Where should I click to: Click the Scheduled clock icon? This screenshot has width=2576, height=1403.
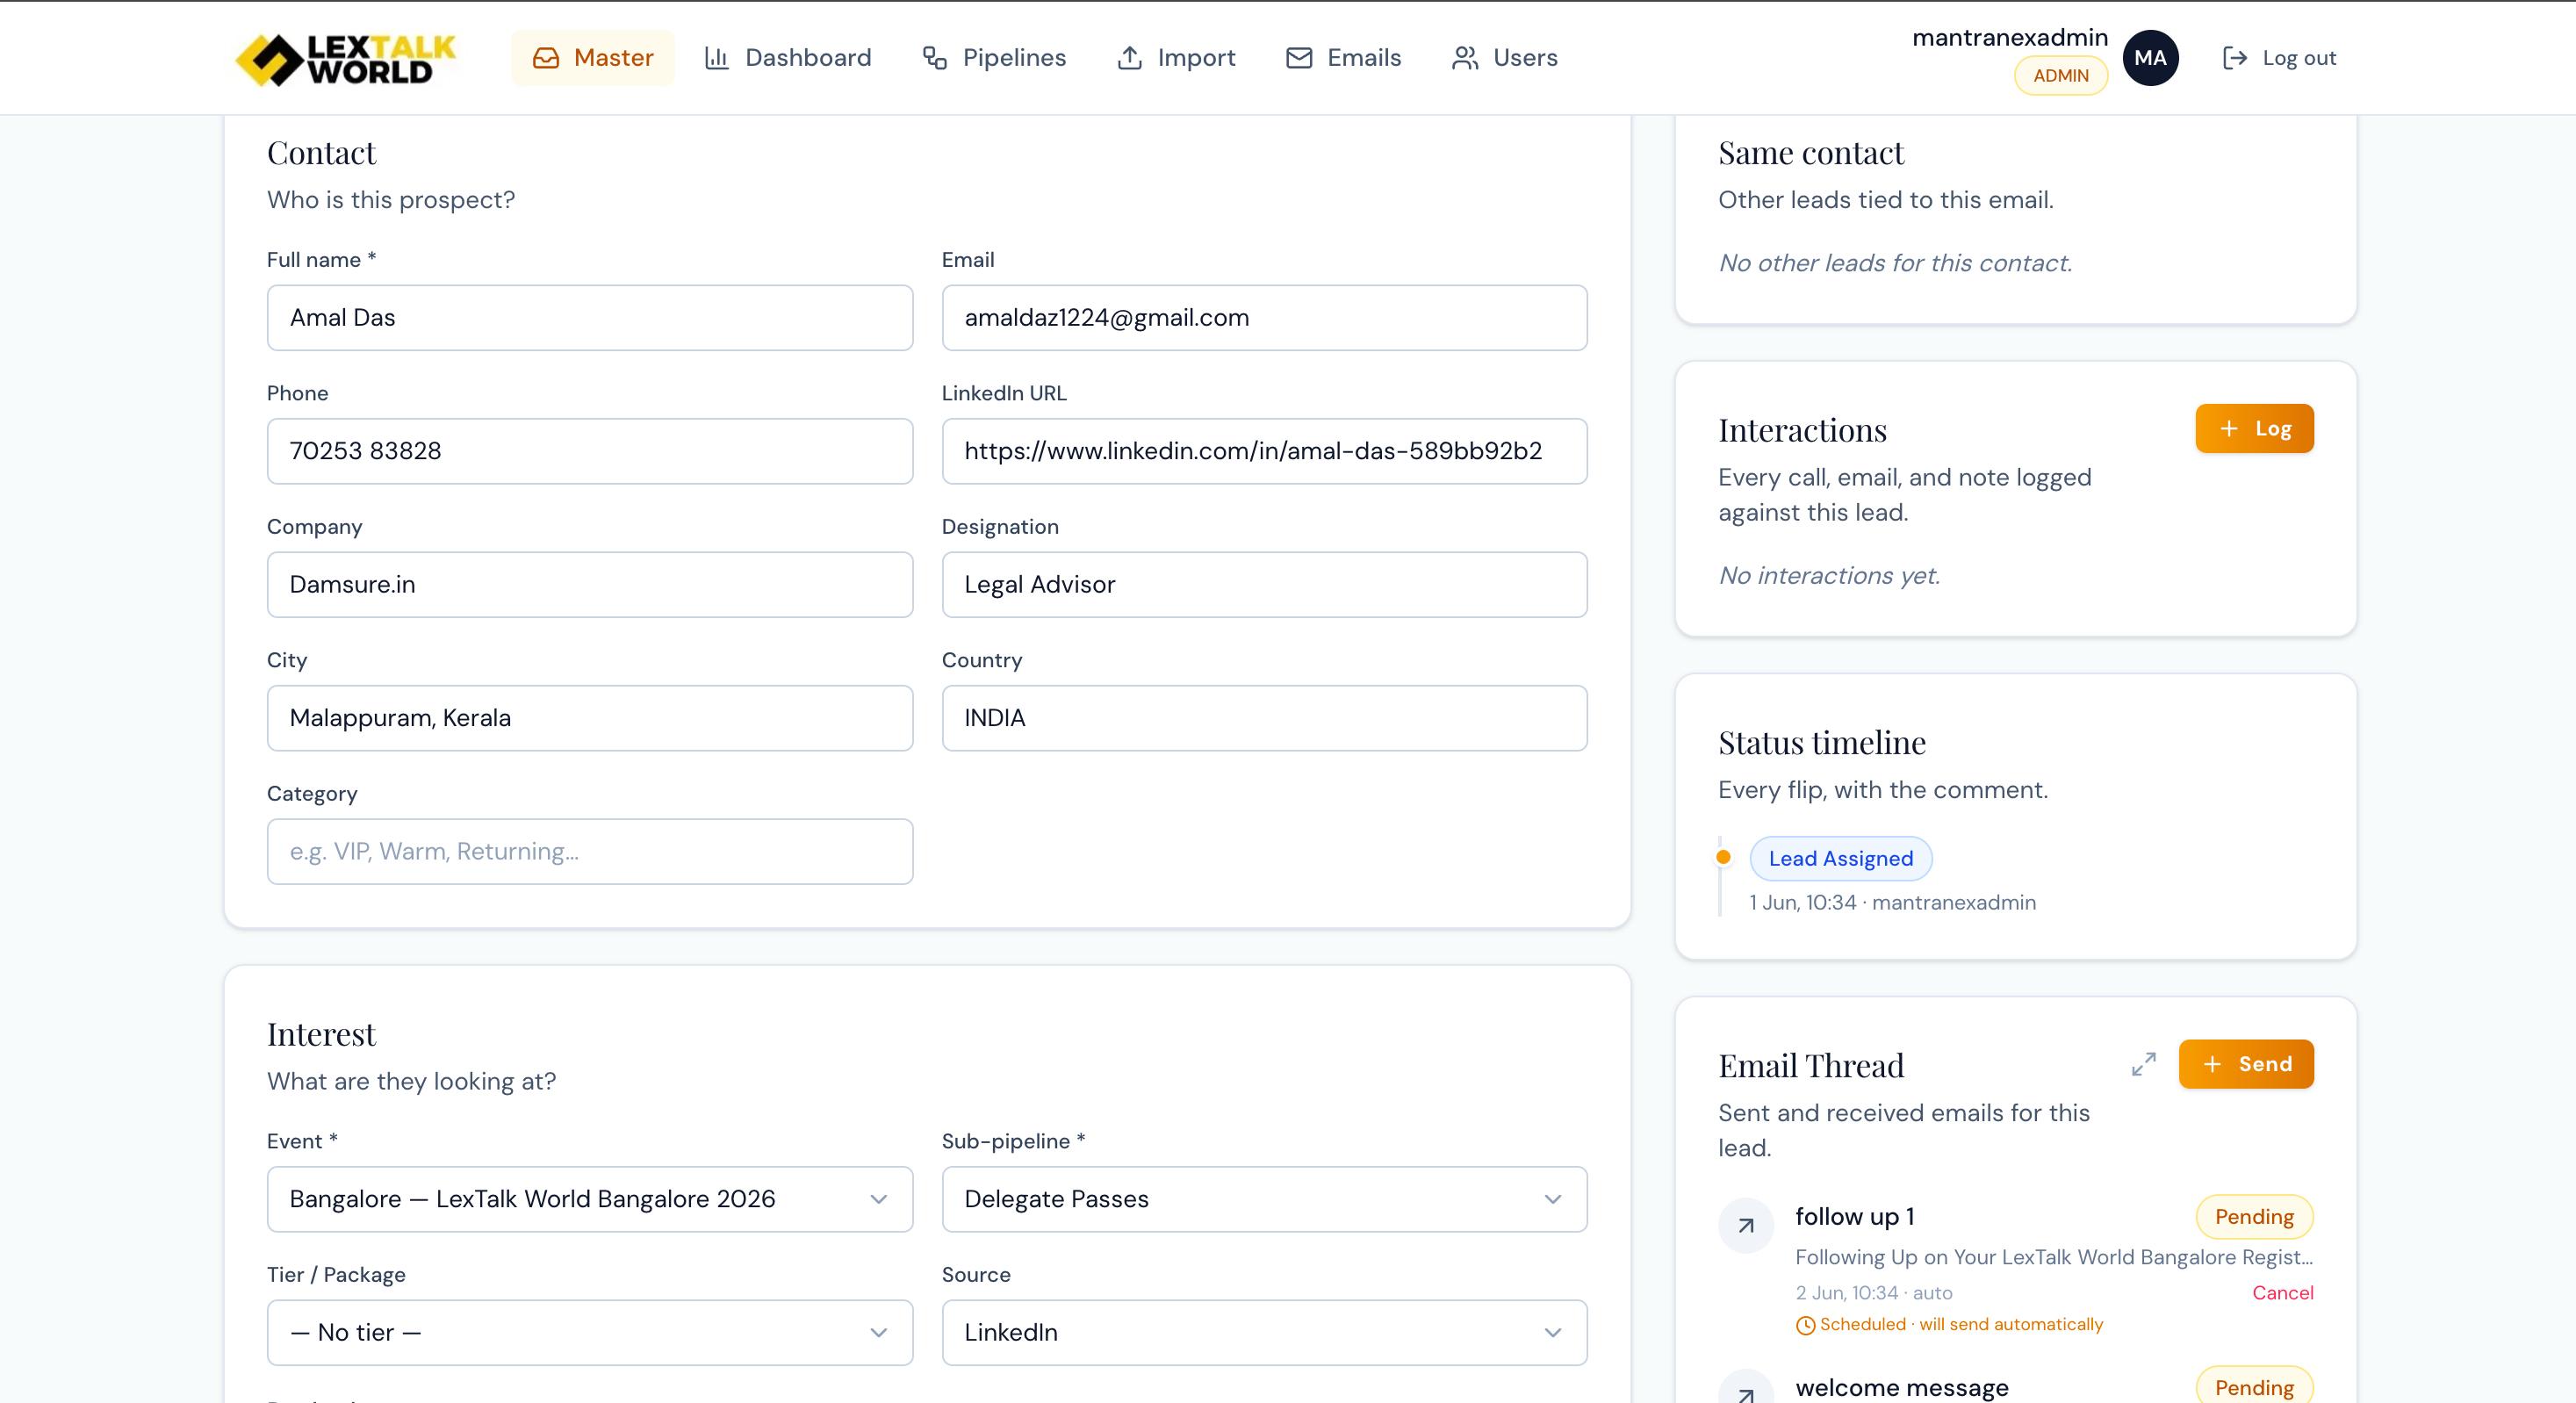pyautogui.click(x=1805, y=1325)
